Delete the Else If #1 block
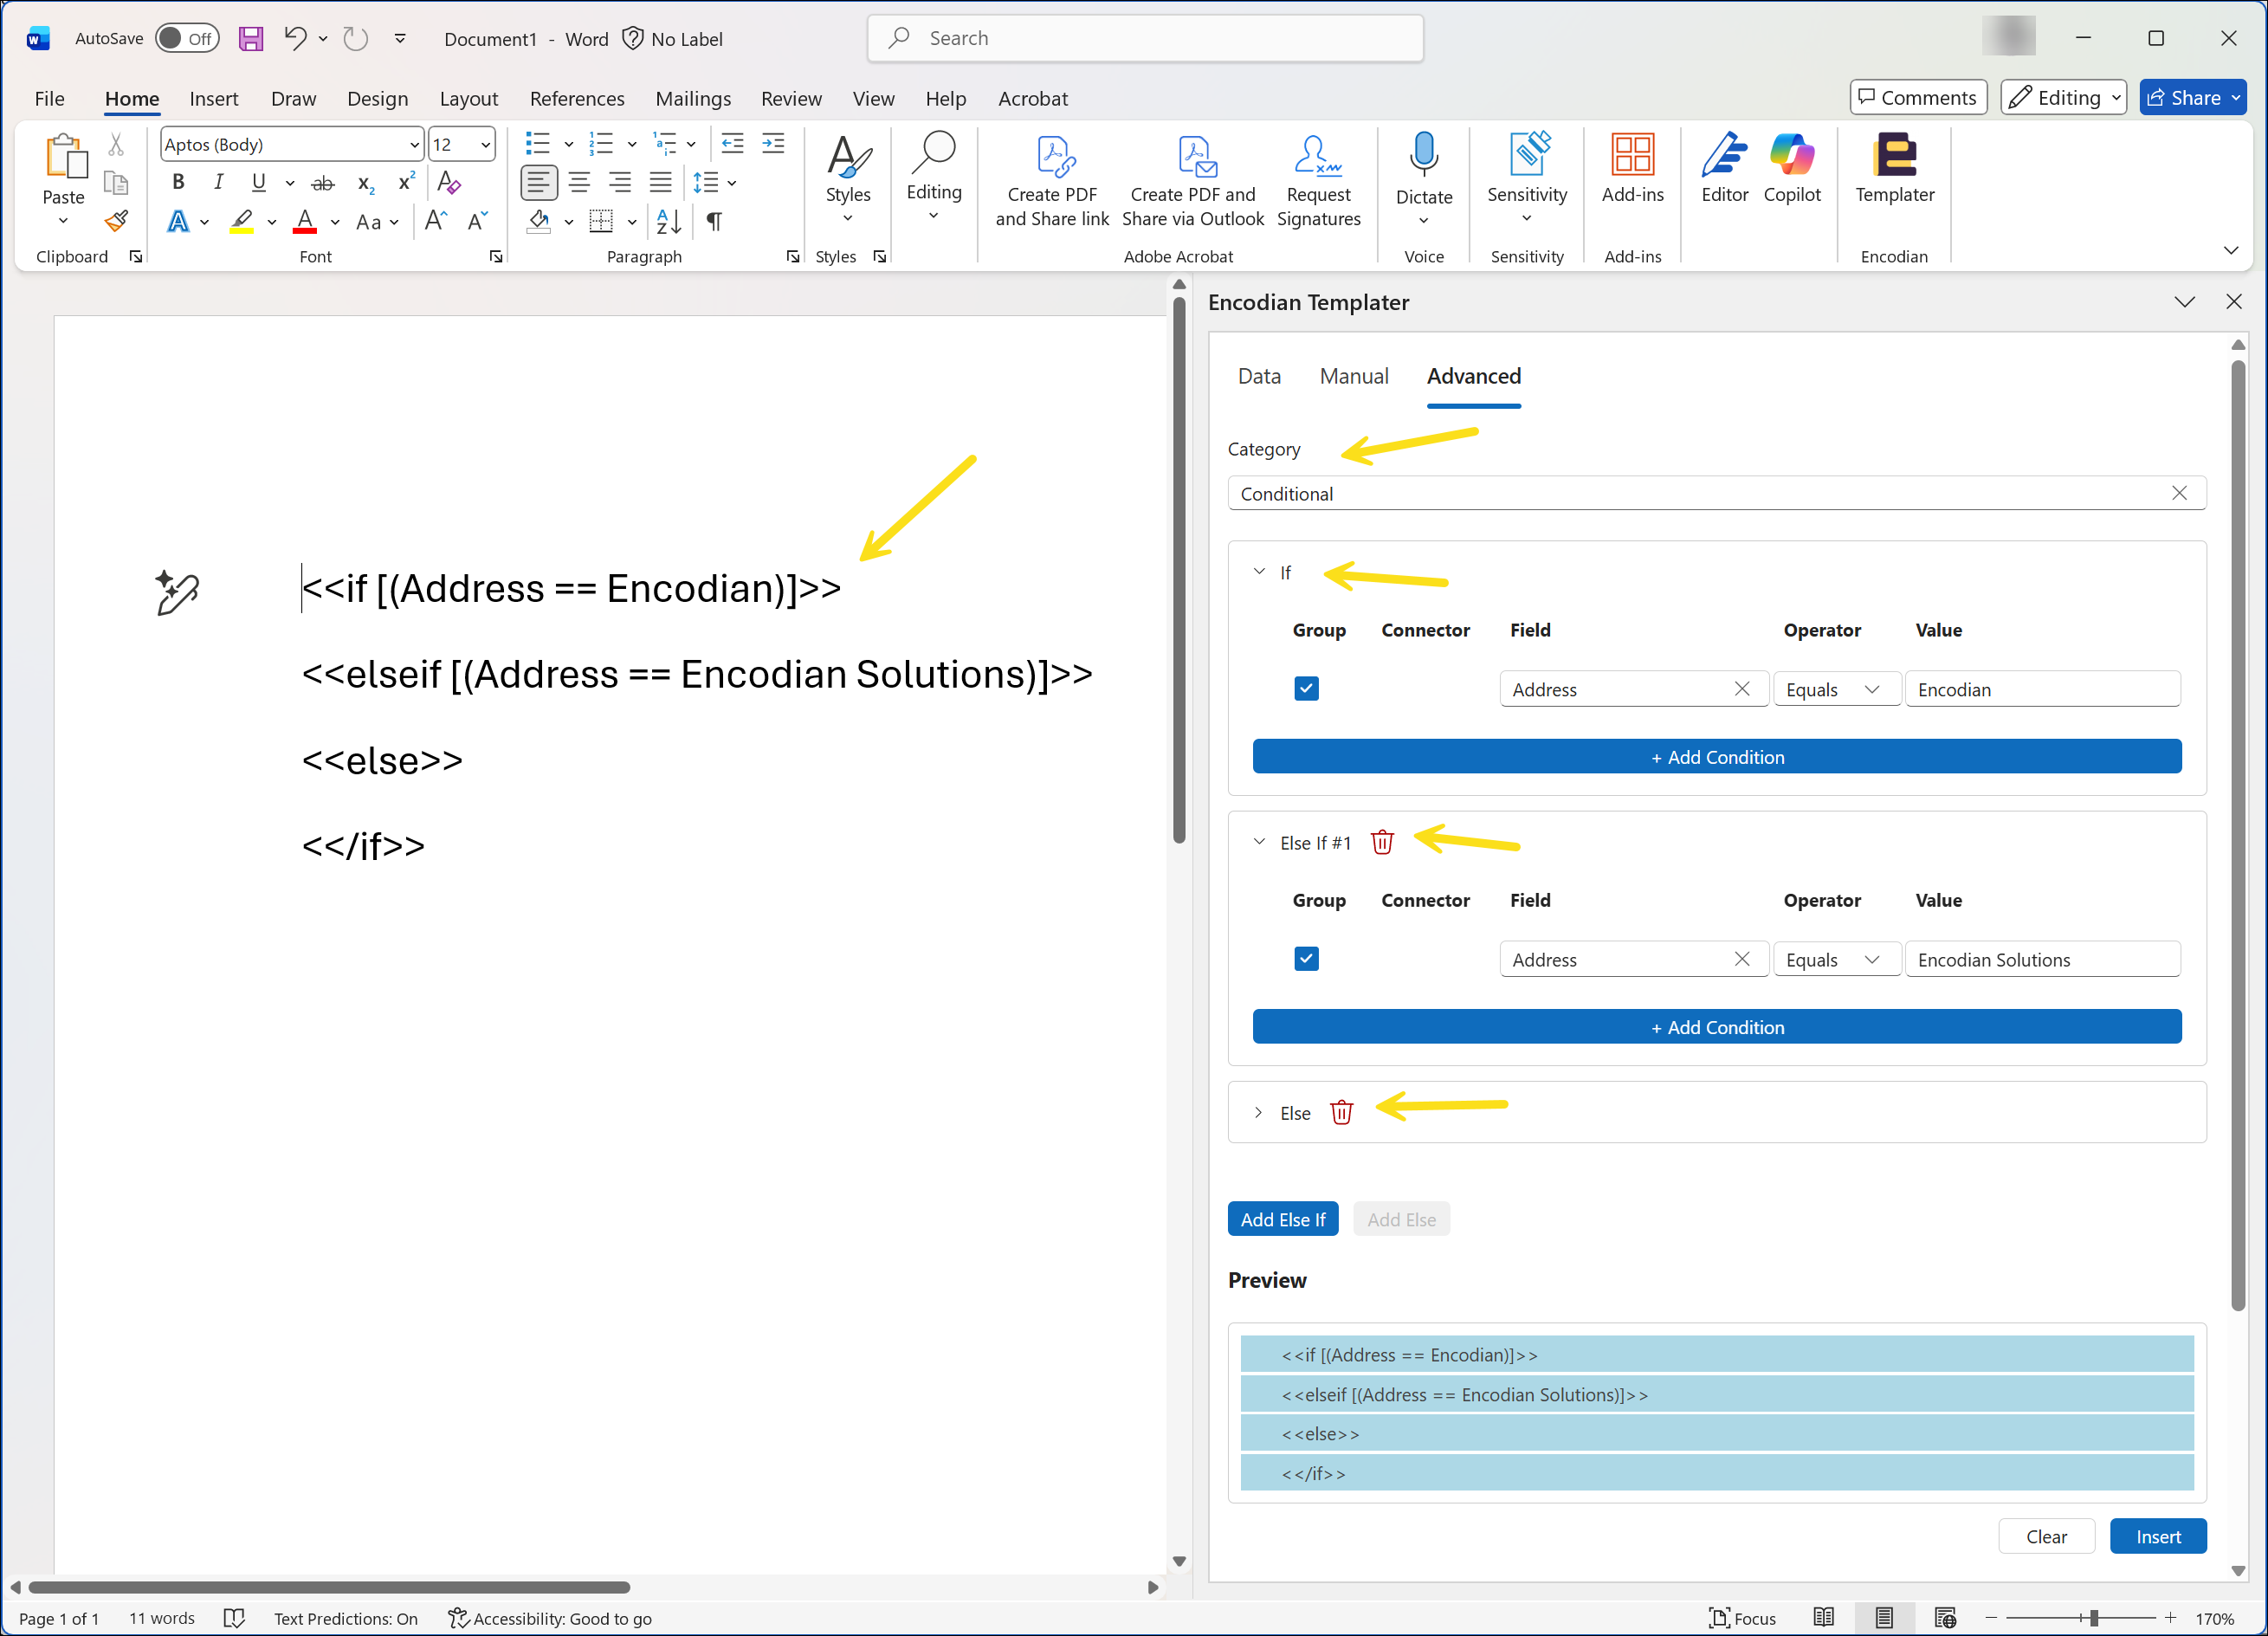 [x=1382, y=842]
